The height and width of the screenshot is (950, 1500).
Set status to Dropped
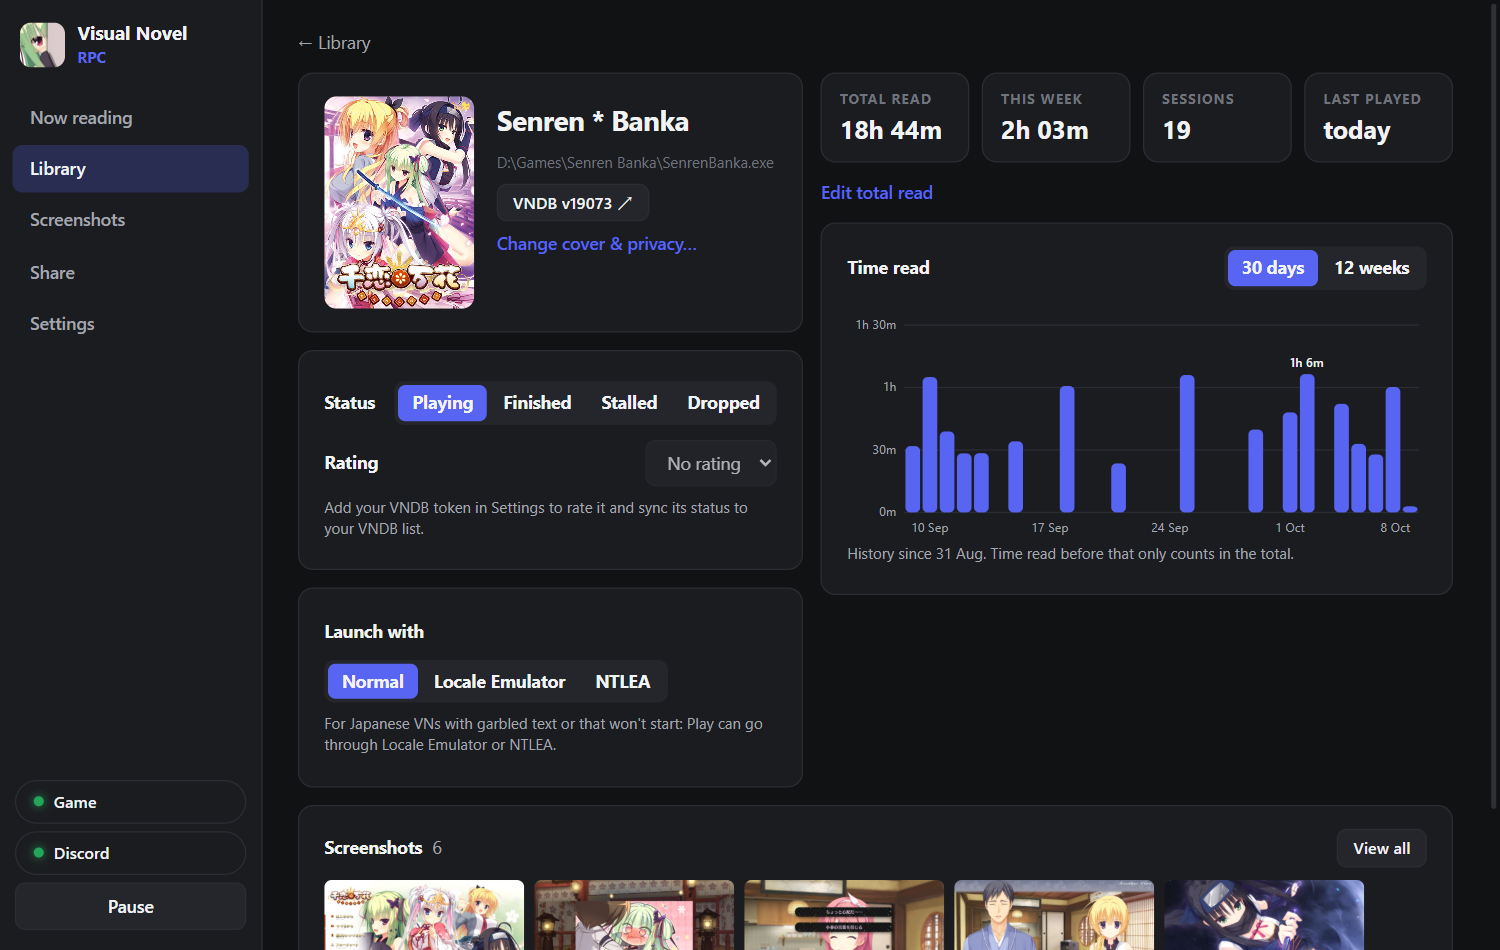(723, 403)
